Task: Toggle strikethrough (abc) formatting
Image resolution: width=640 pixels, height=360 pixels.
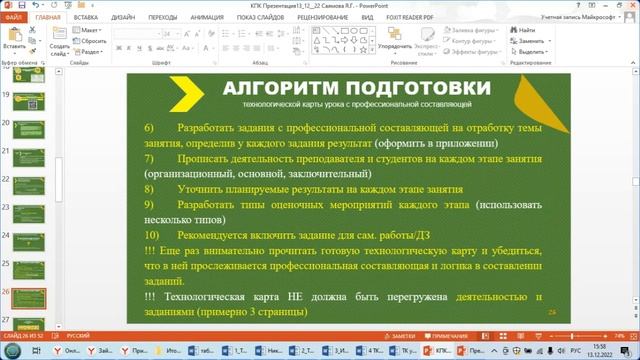Action: coord(160,48)
